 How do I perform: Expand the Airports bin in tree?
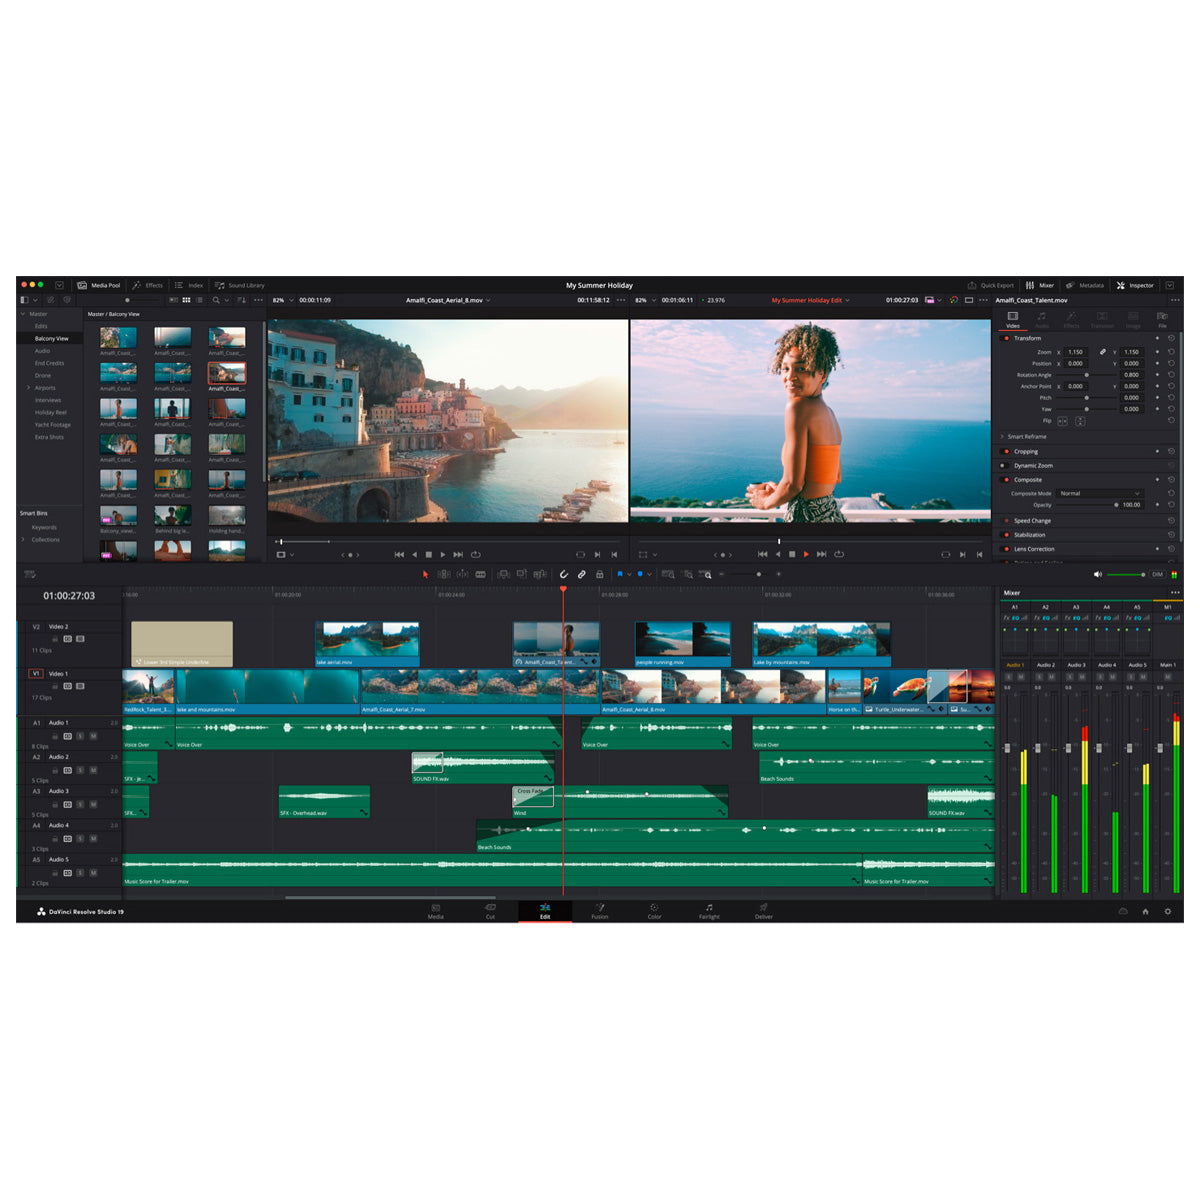point(28,388)
